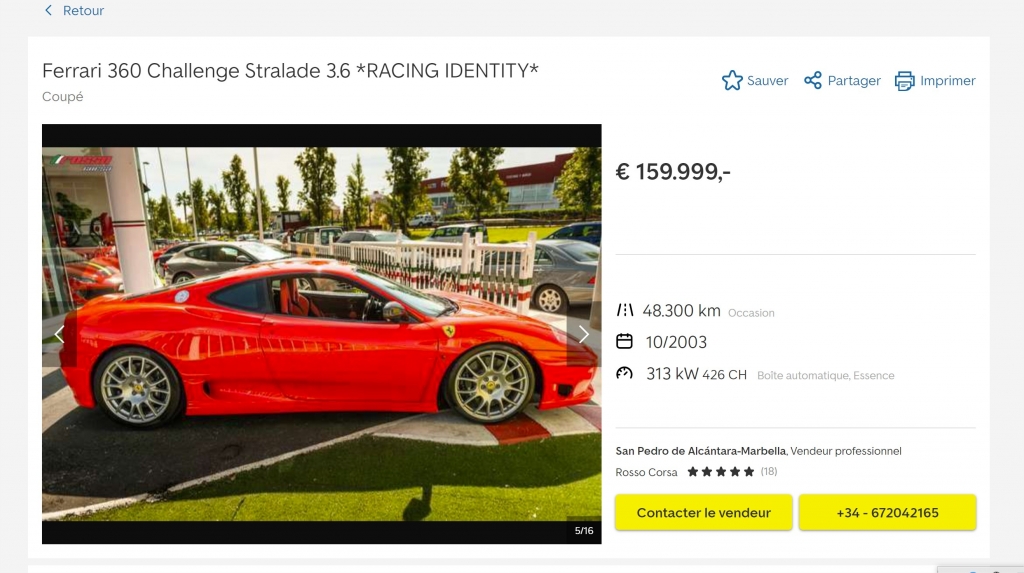Click the (18) reviews count

click(769, 471)
